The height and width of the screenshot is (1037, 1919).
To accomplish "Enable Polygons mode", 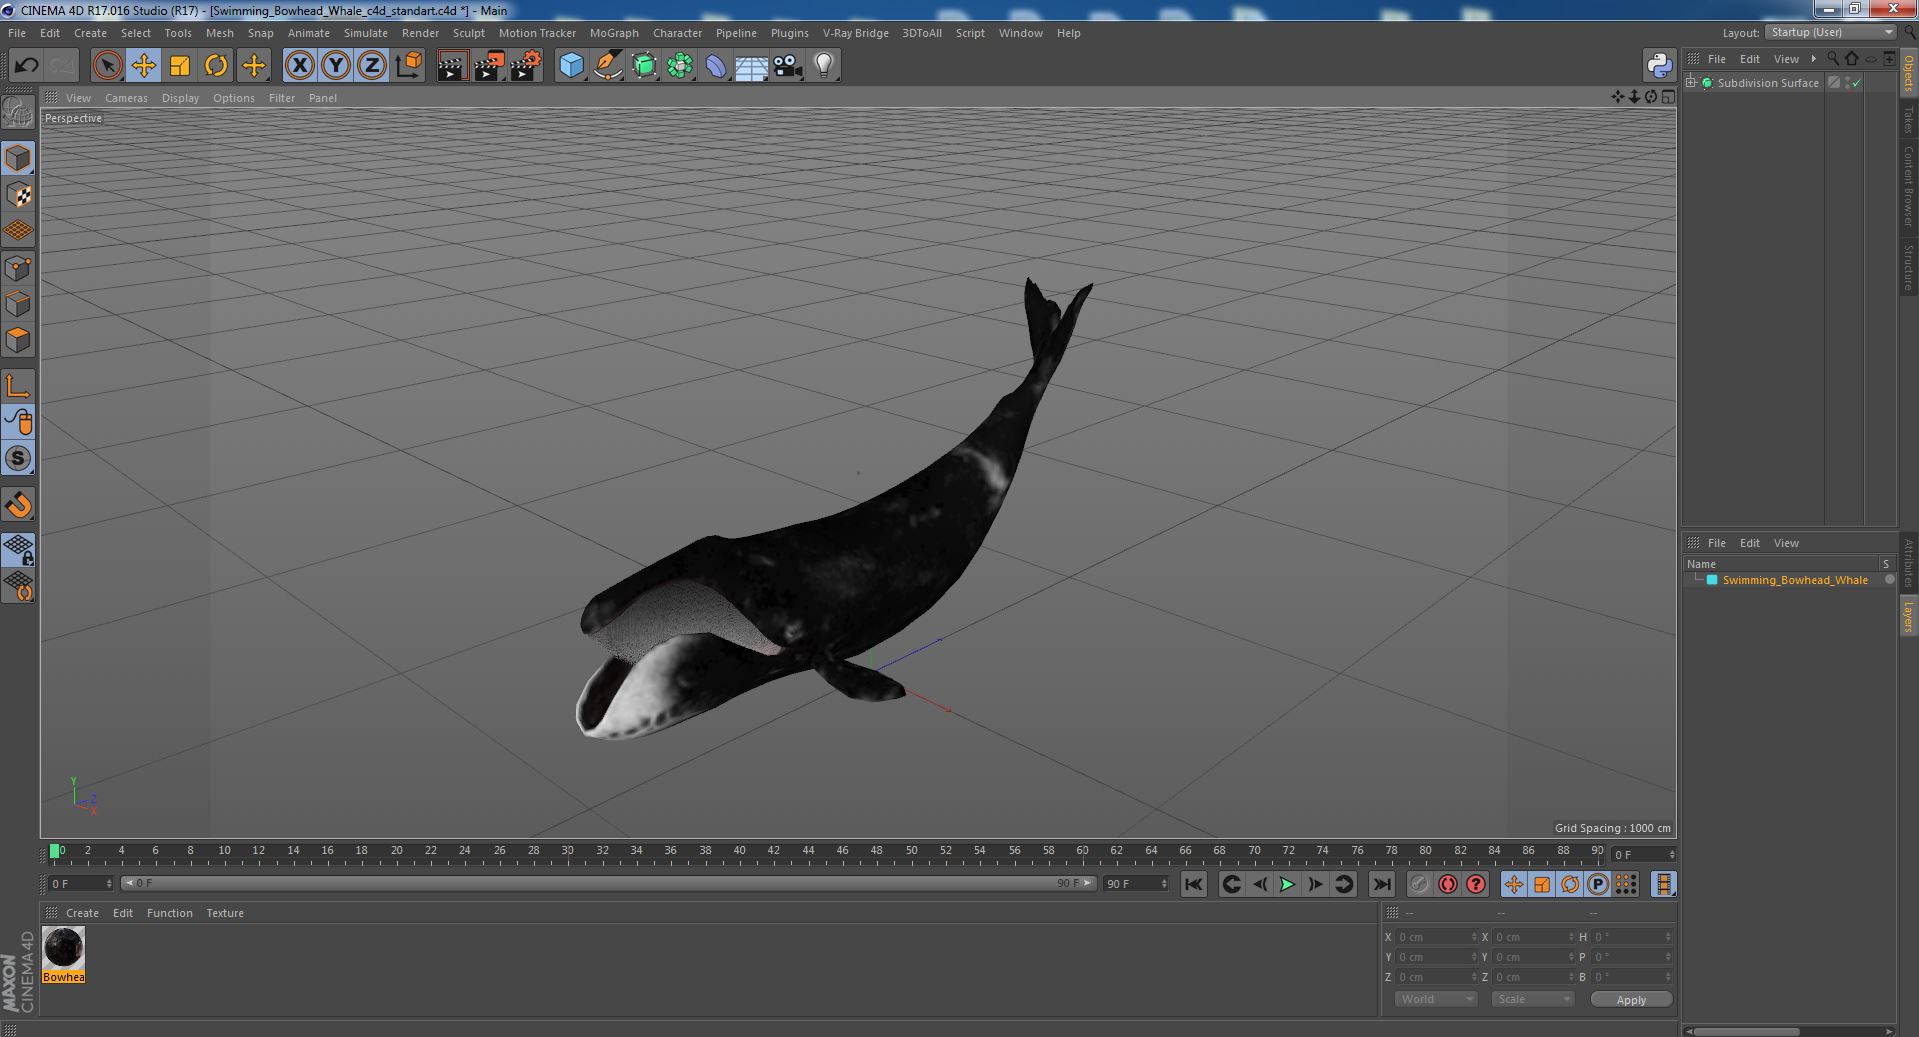I will (18, 340).
